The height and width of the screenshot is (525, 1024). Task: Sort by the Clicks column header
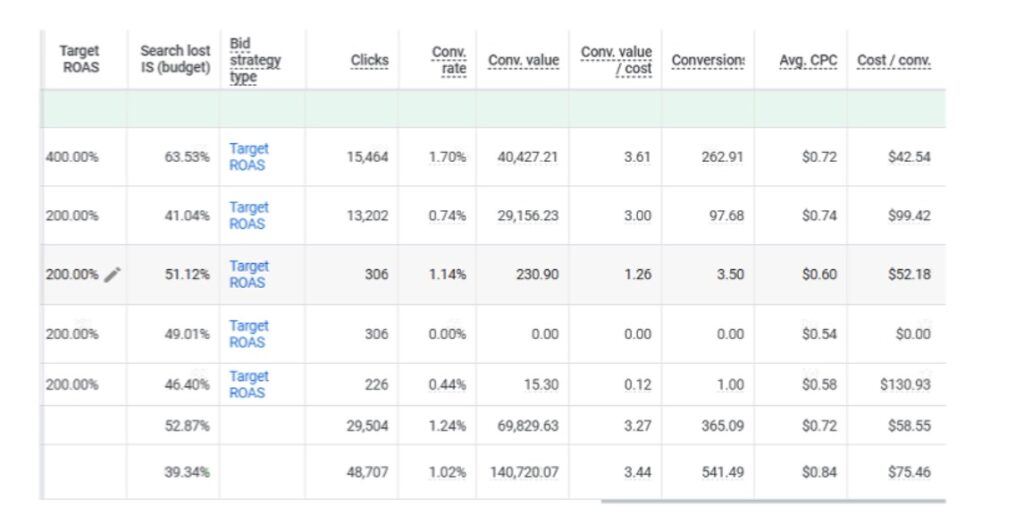(x=369, y=61)
